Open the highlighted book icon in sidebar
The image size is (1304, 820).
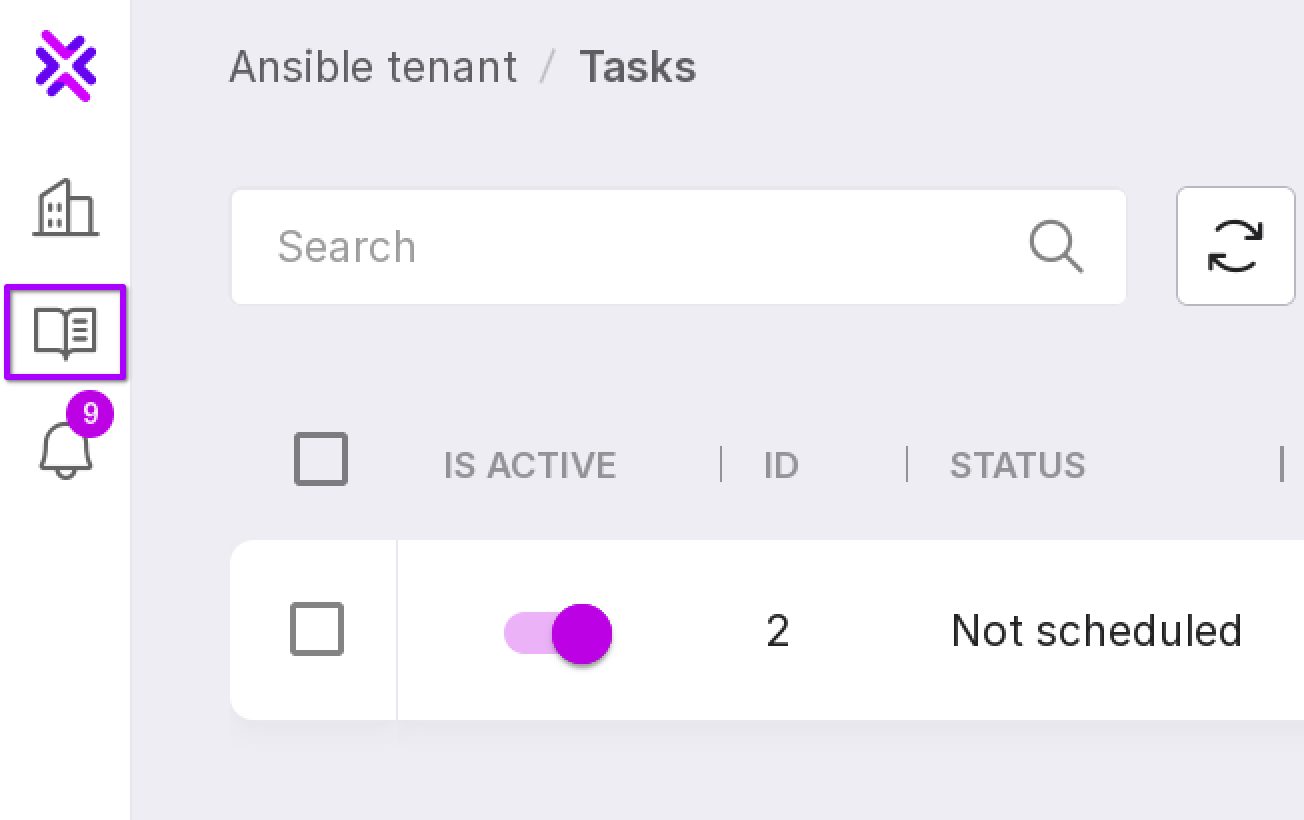[66, 332]
